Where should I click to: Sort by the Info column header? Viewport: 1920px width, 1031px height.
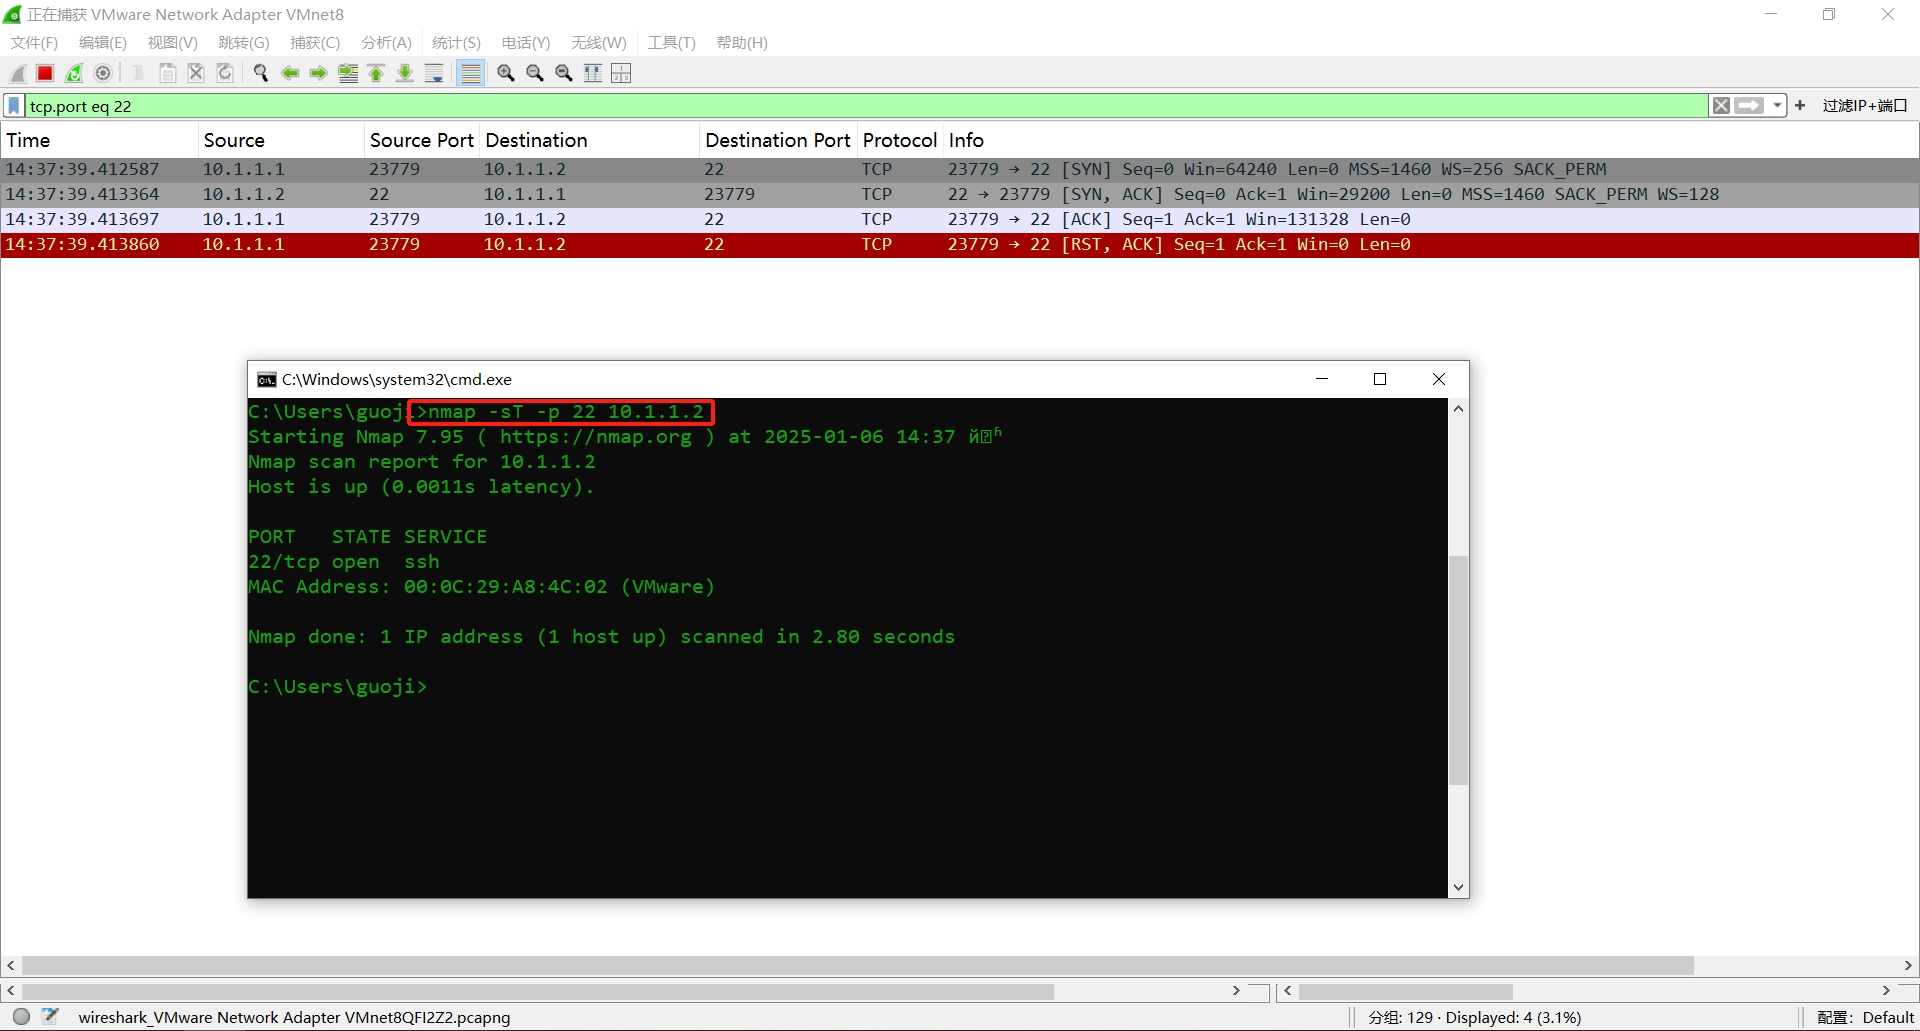pyautogui.click(x=1430, y=141)
